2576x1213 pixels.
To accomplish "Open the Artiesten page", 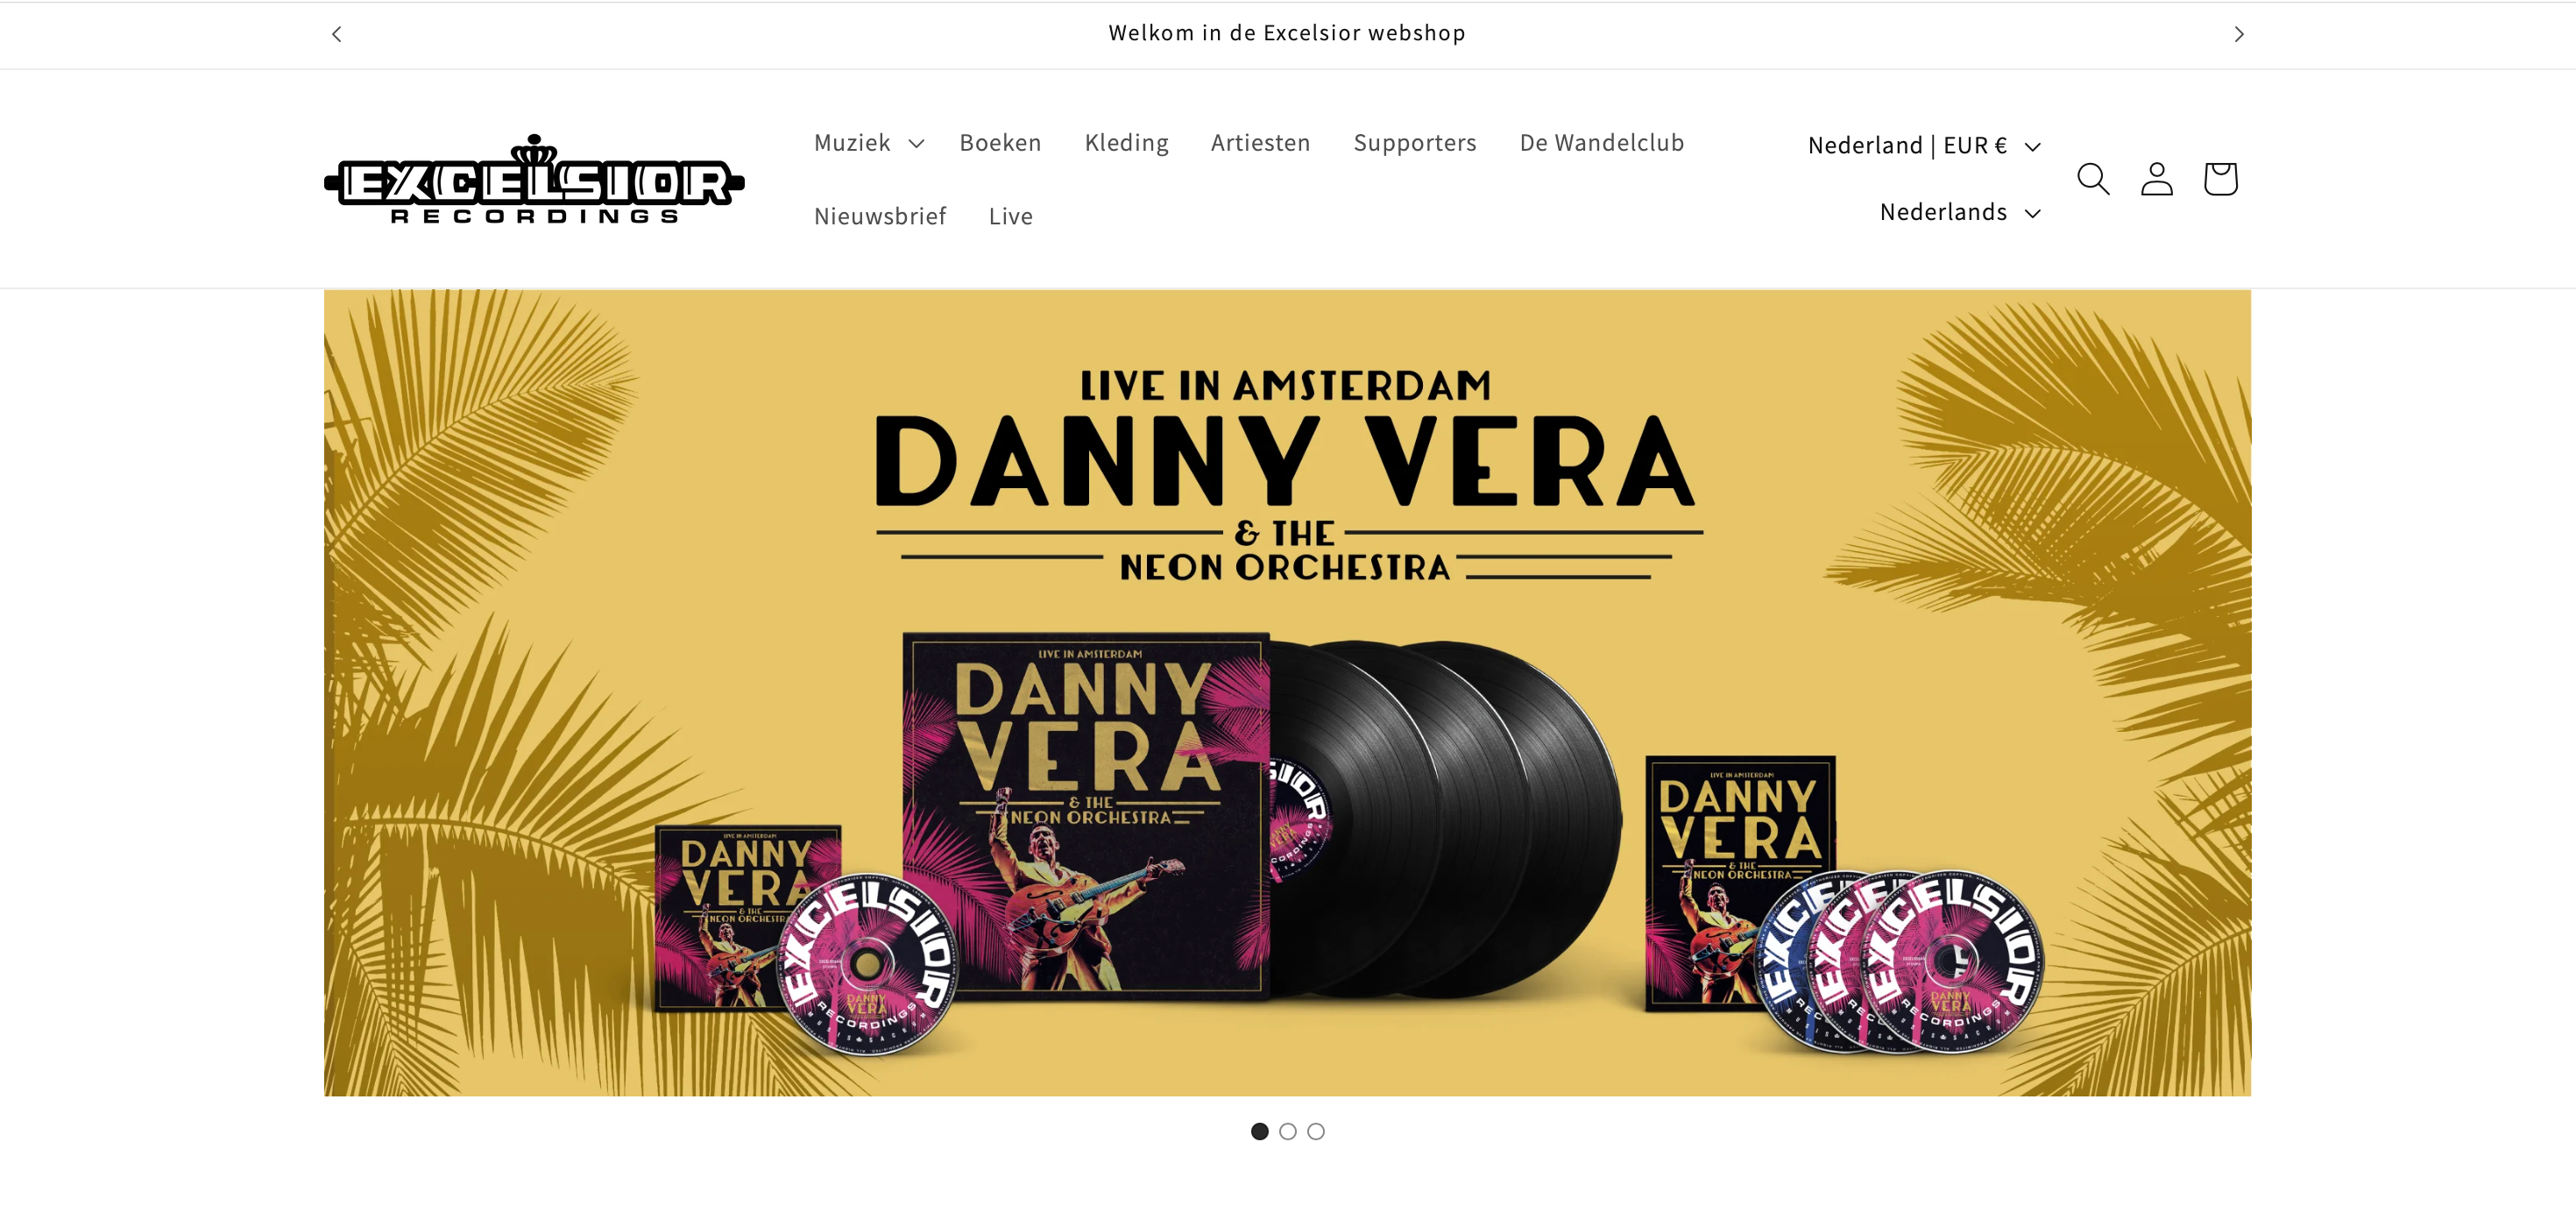I will (x=1260, y=143).
